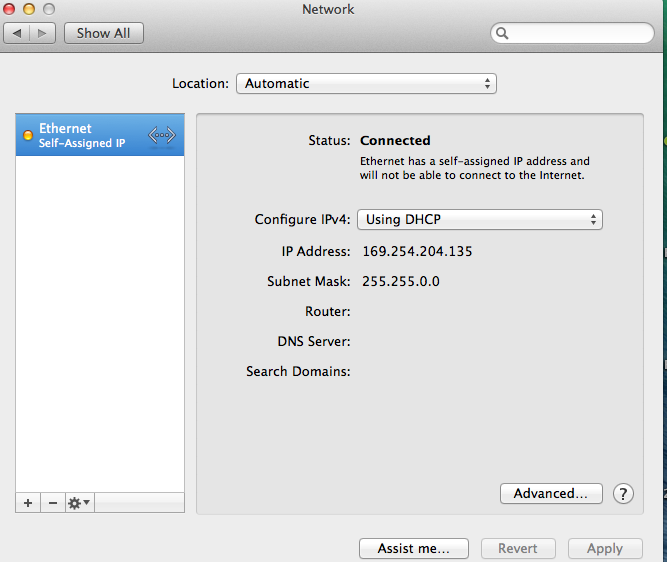
Task: Click the Assist me button
Action: pos(414,548)
